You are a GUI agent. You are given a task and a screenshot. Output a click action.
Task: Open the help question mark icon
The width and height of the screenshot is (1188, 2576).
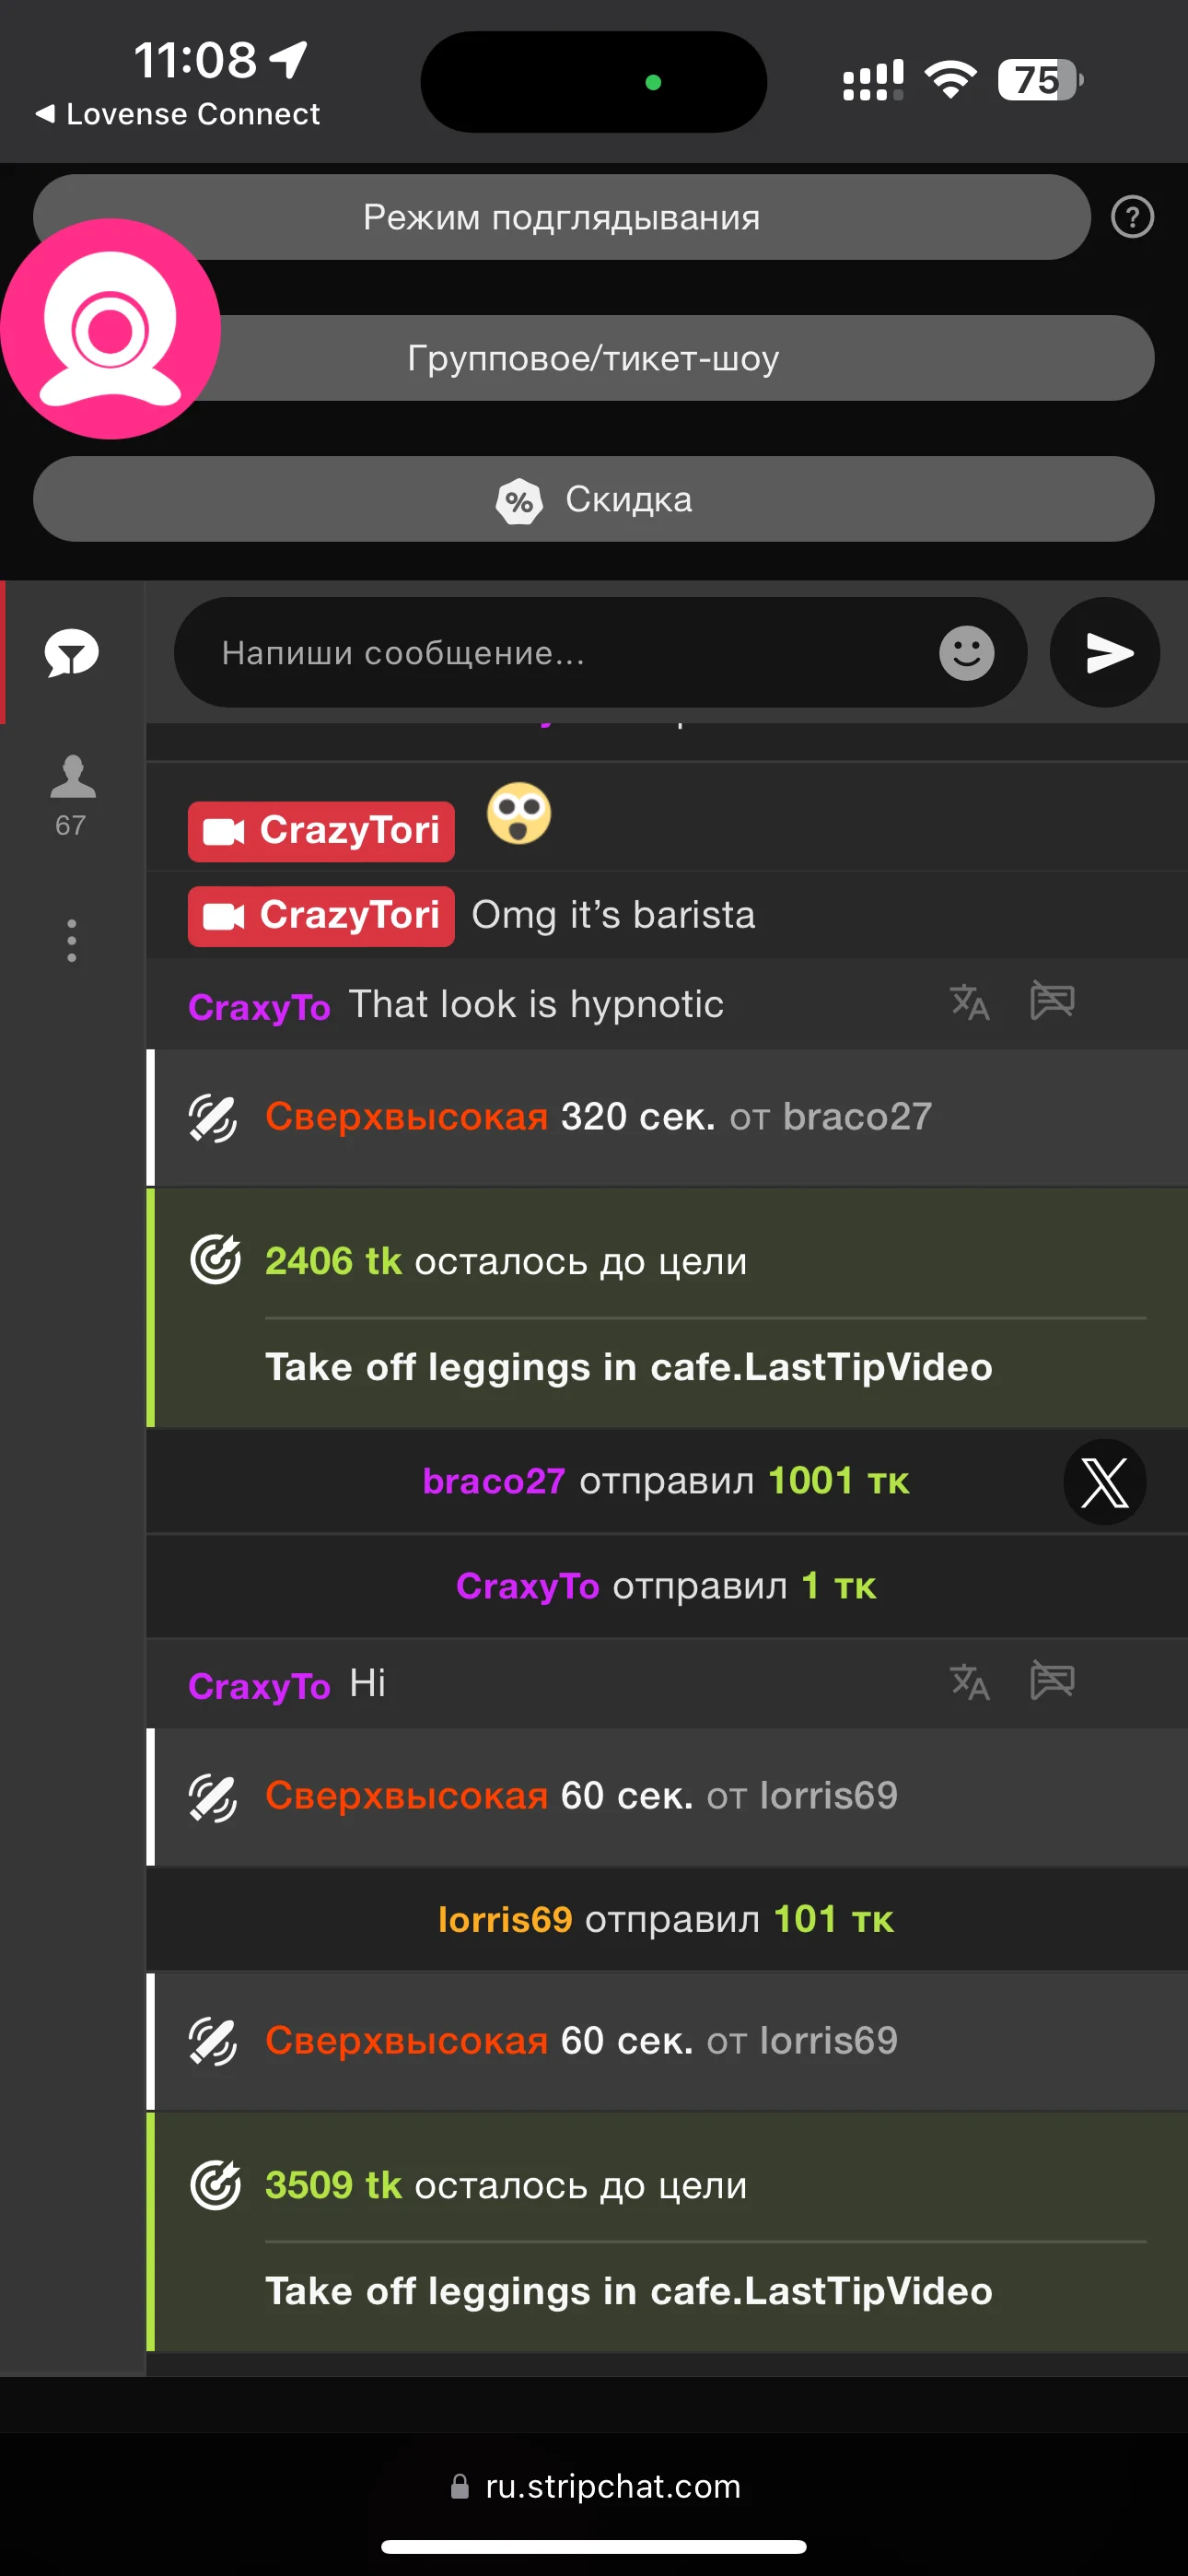point(1132,217)
